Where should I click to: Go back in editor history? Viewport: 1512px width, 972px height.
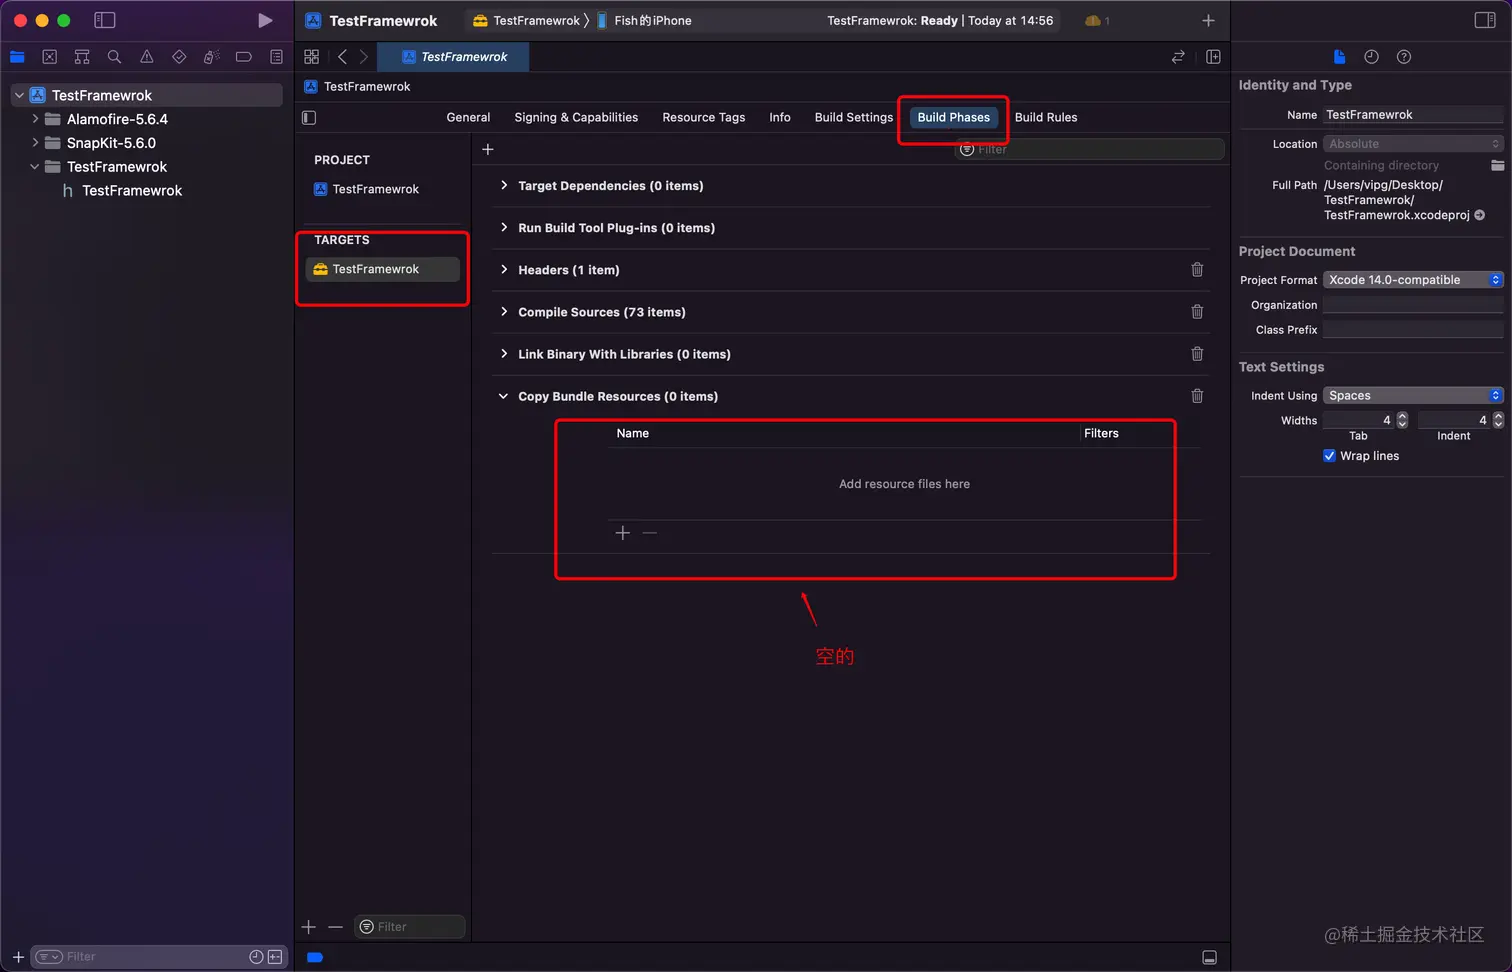[342, 57]
